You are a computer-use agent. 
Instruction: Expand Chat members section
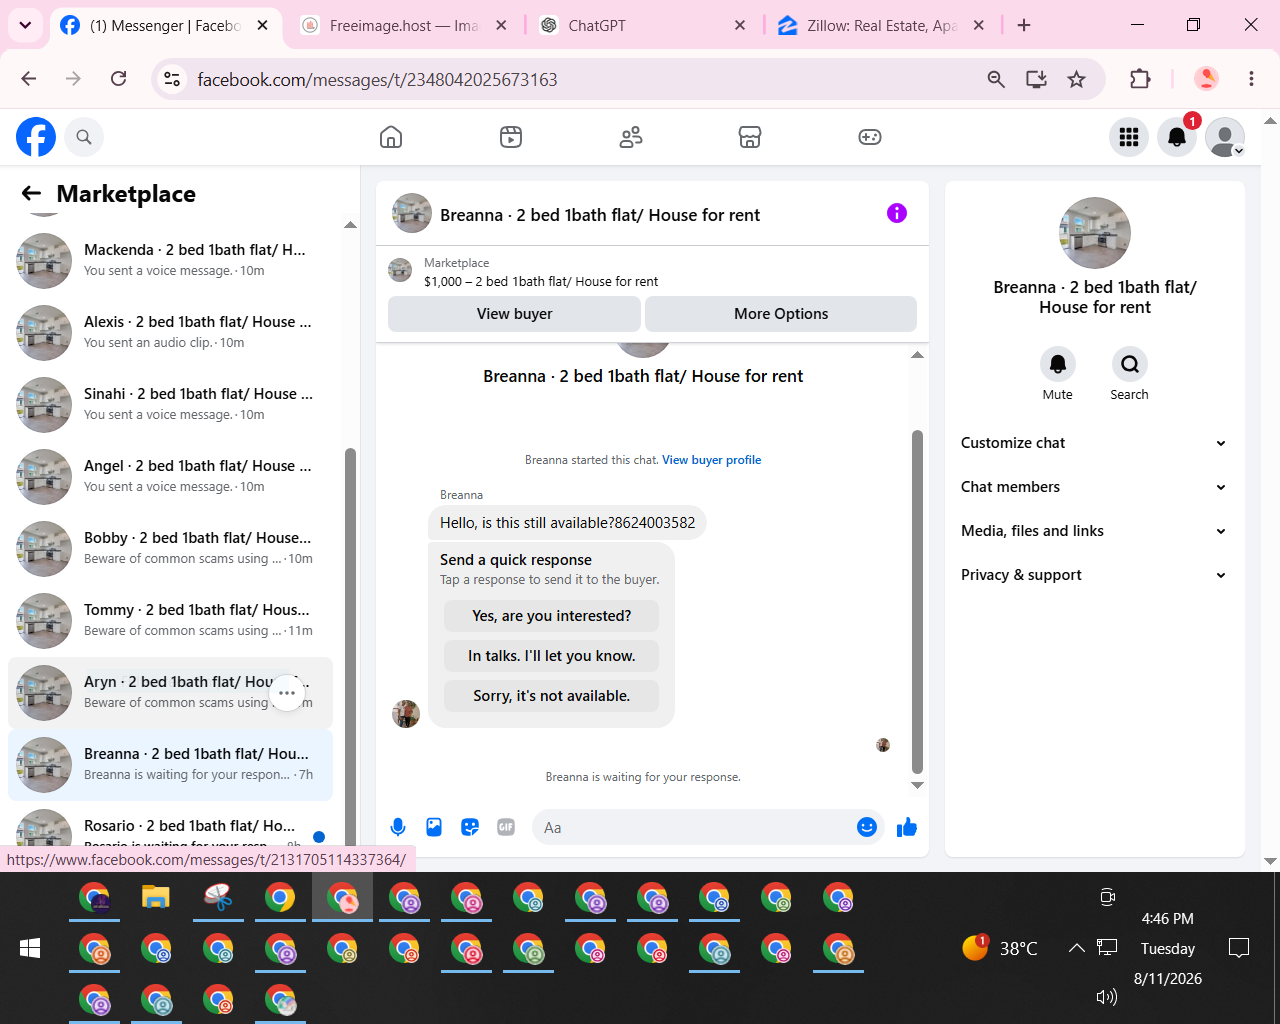pyautogui.click(x=1094, y=487)
